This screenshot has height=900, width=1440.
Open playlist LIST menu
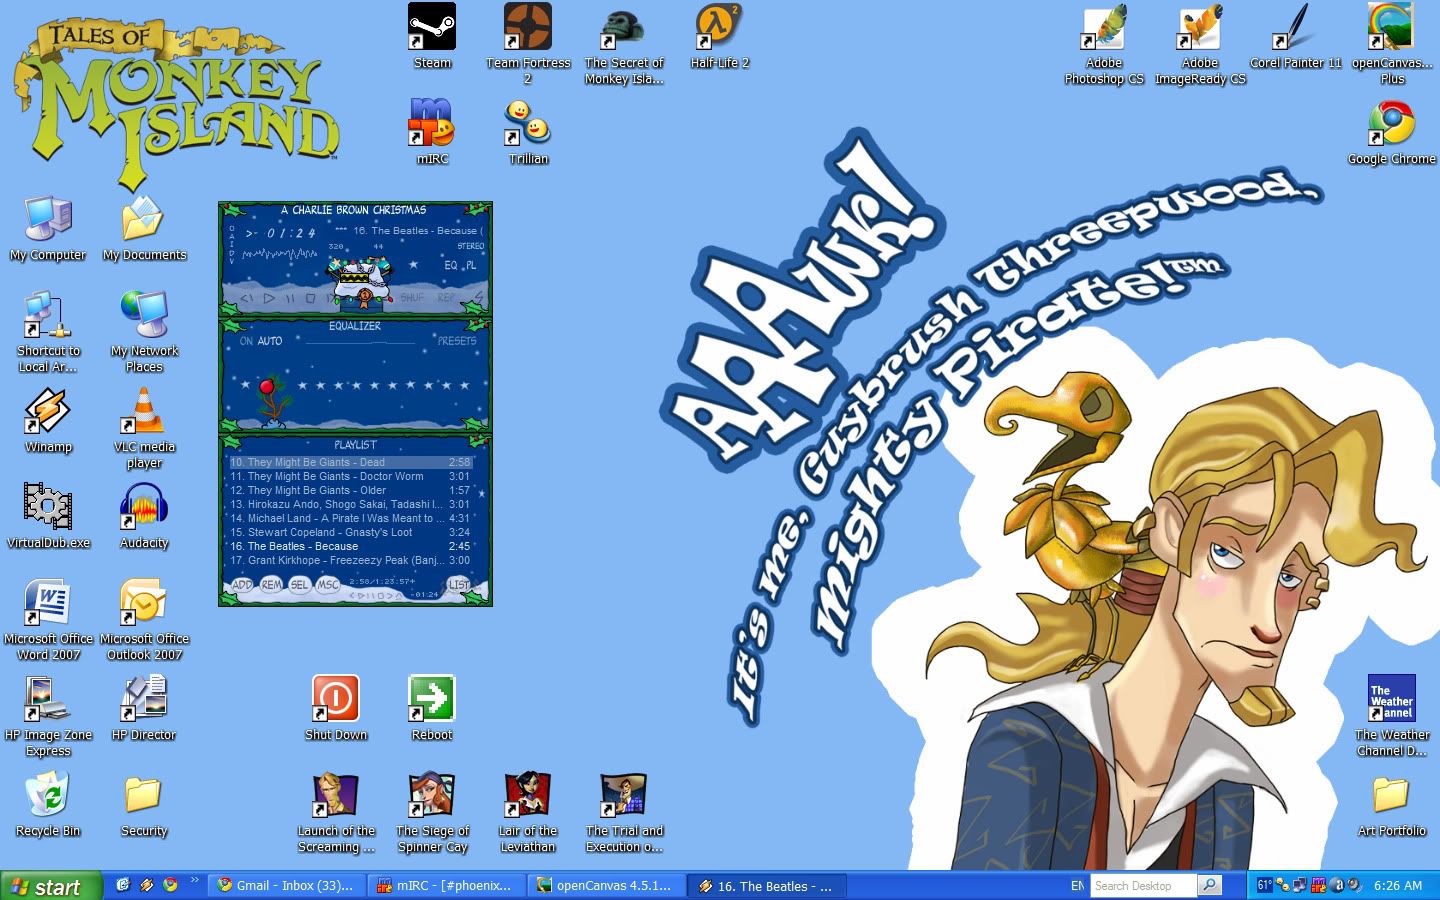(x=458, y=585)
